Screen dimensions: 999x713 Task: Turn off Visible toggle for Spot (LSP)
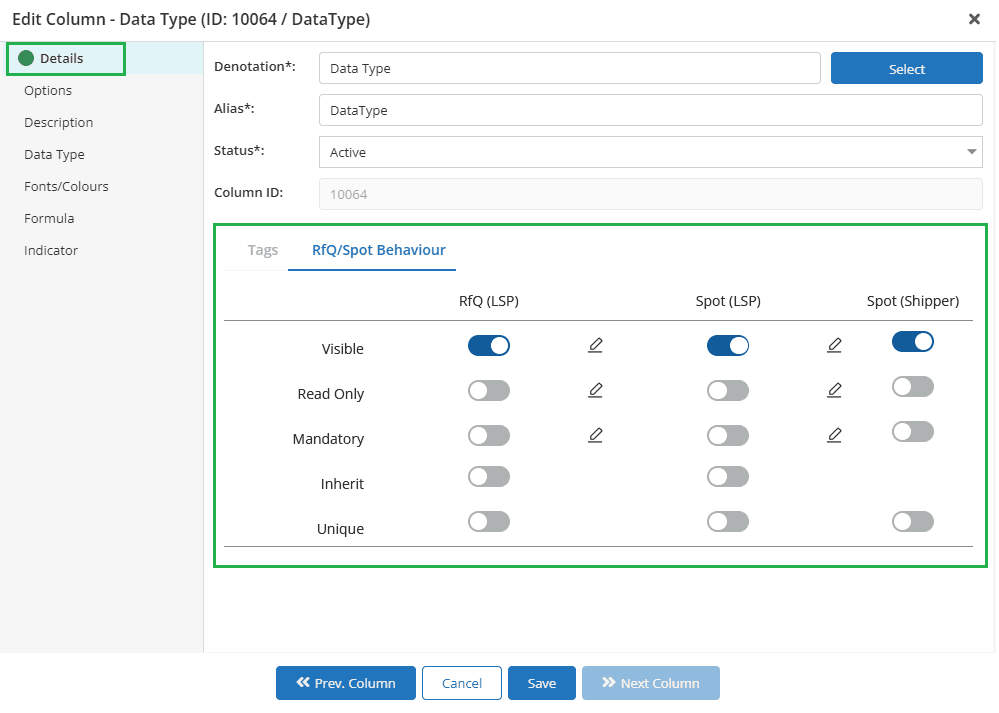tap(728, 345)
